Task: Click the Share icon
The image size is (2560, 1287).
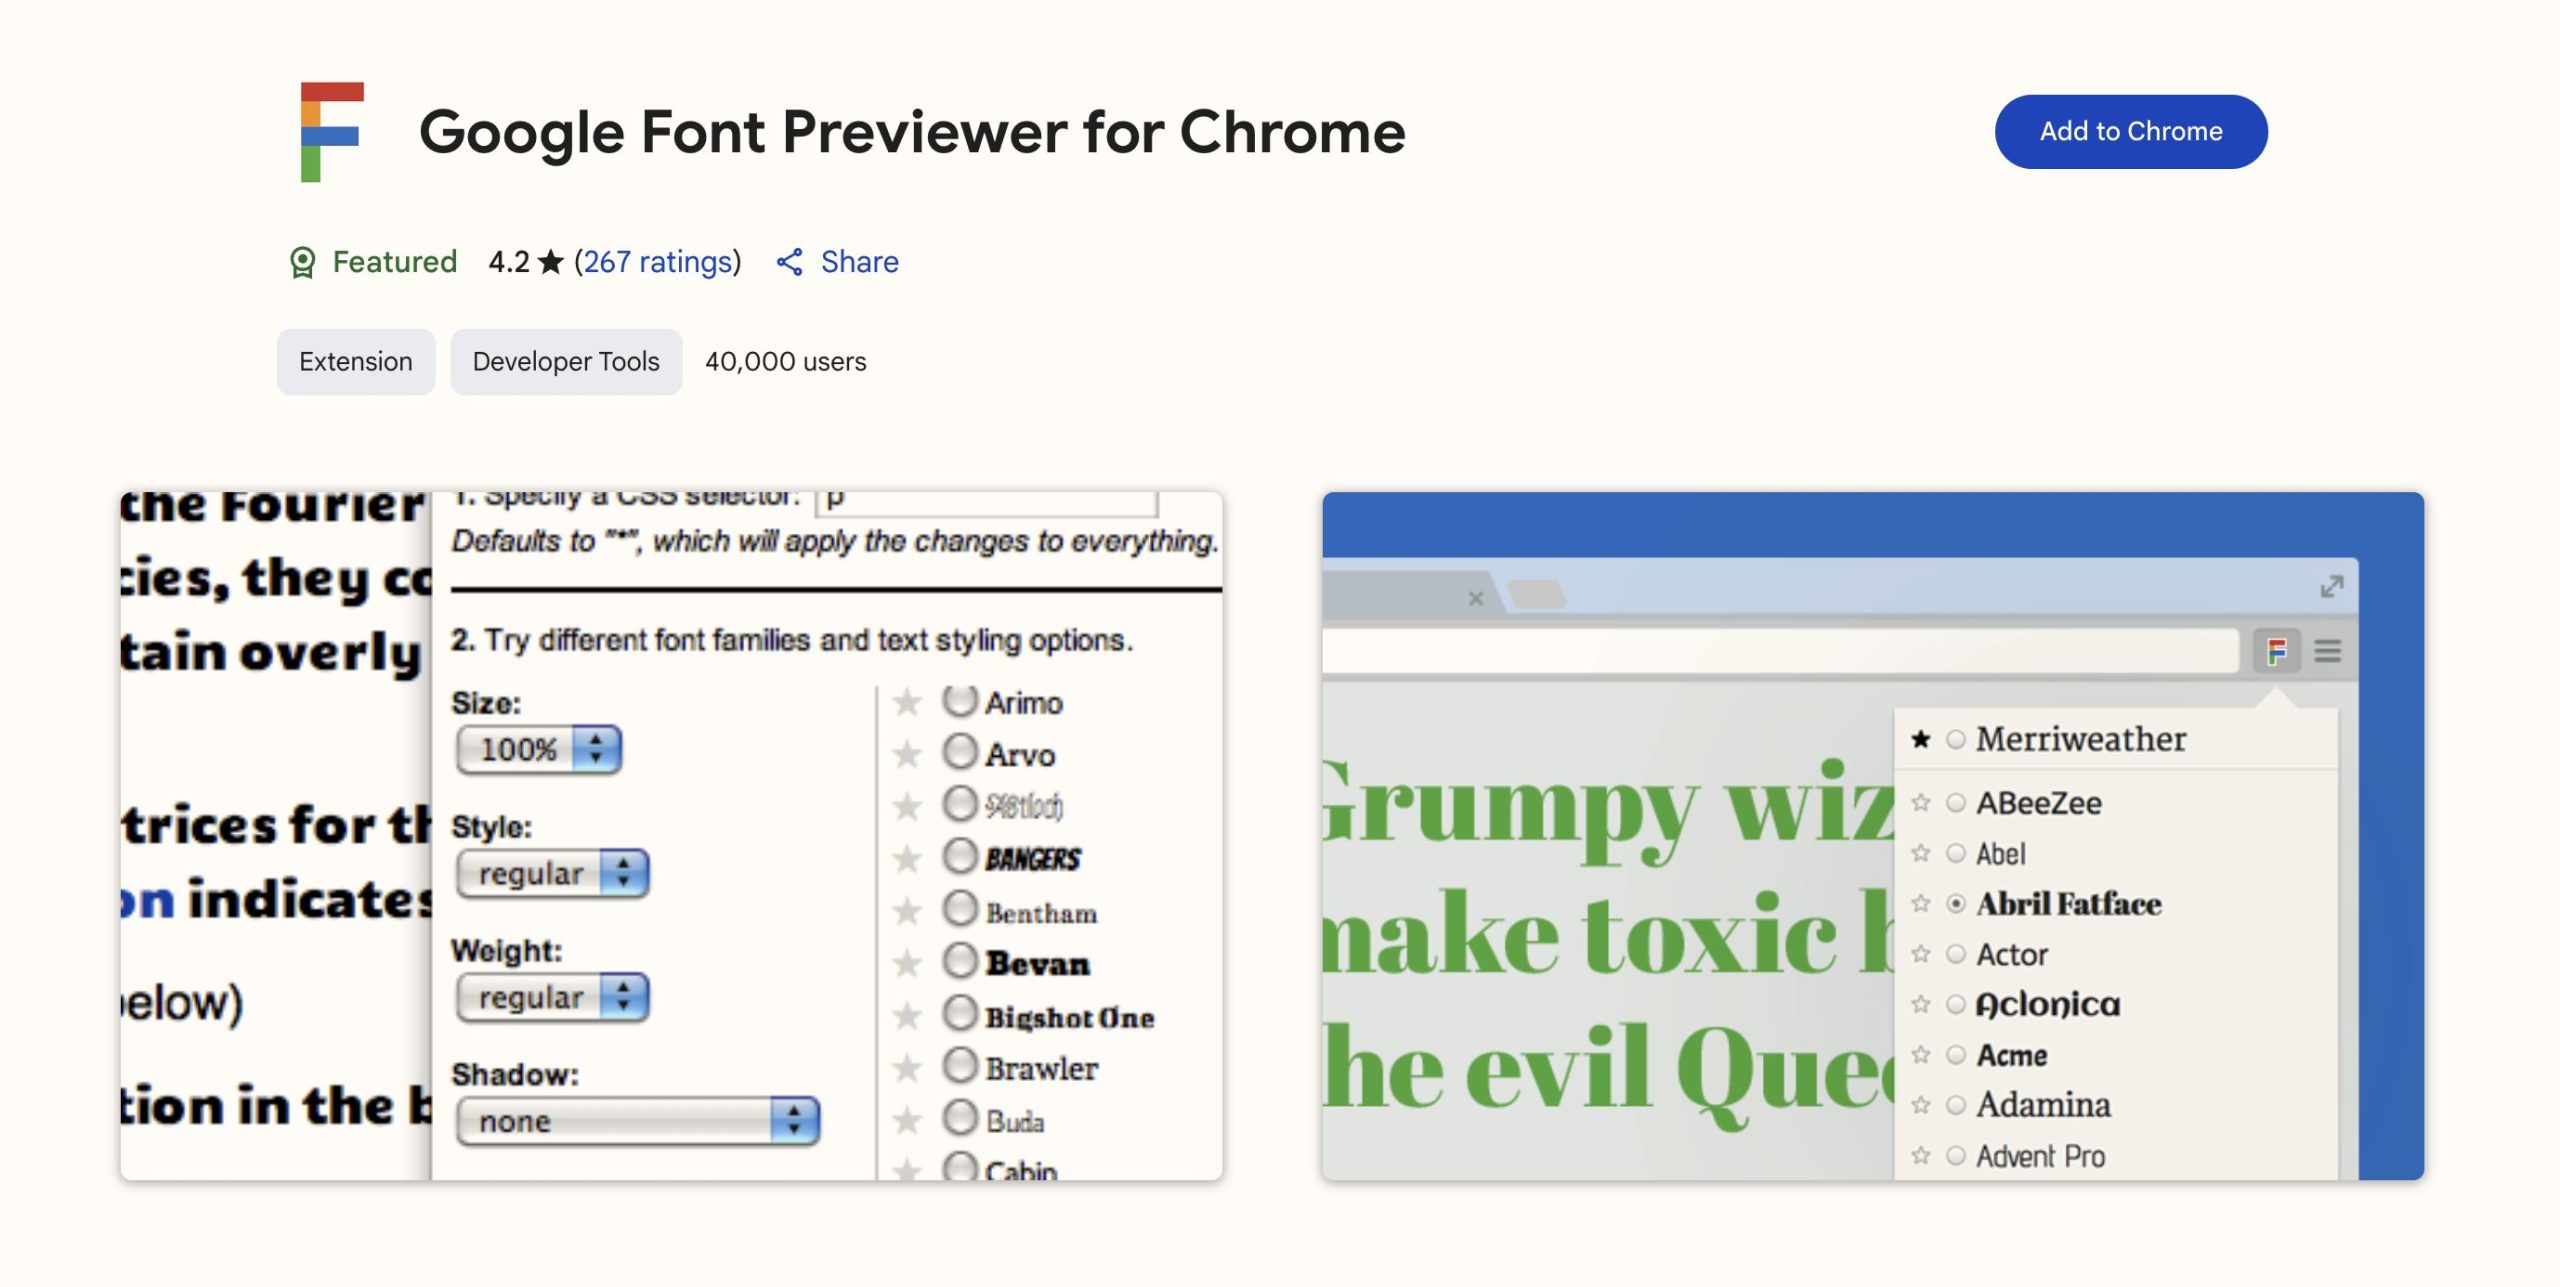Action: [x=790, y=262]
